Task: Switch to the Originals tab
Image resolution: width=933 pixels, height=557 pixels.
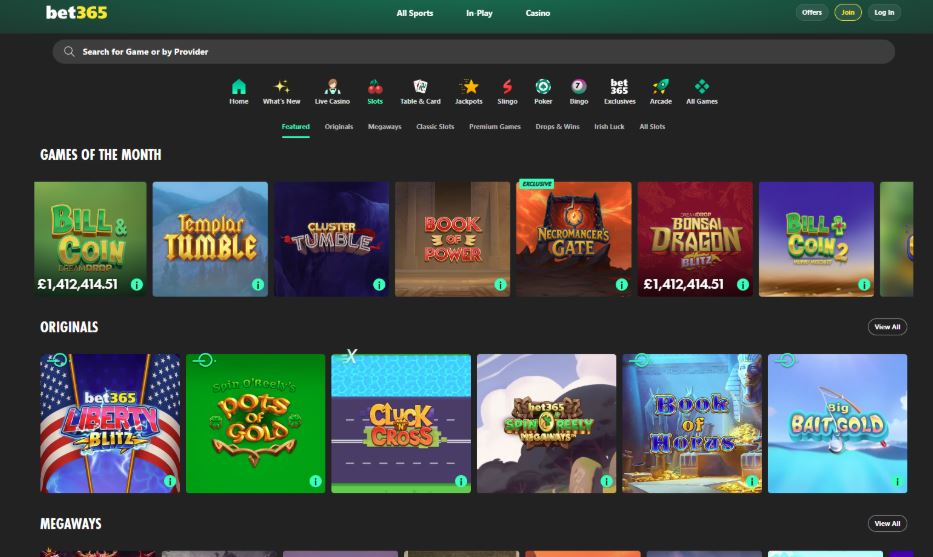Action: [x=339, y=127]
